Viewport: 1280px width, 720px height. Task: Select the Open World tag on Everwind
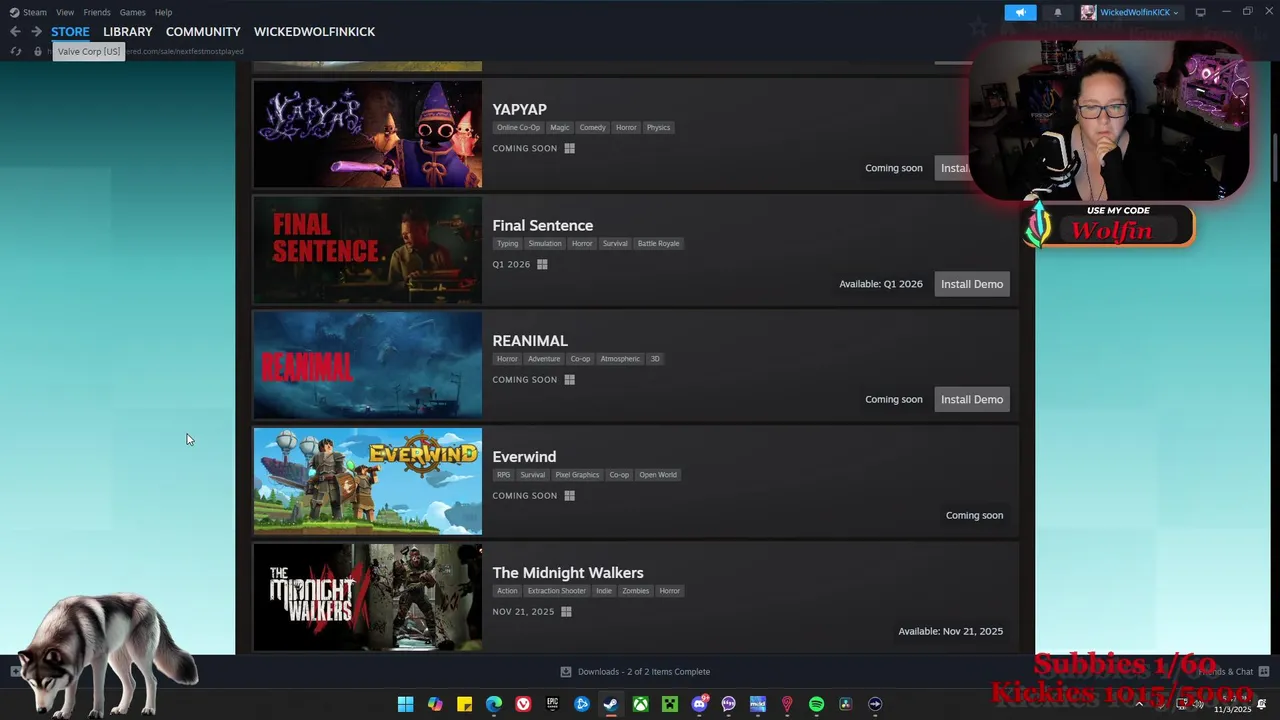(x=658, y=475)
